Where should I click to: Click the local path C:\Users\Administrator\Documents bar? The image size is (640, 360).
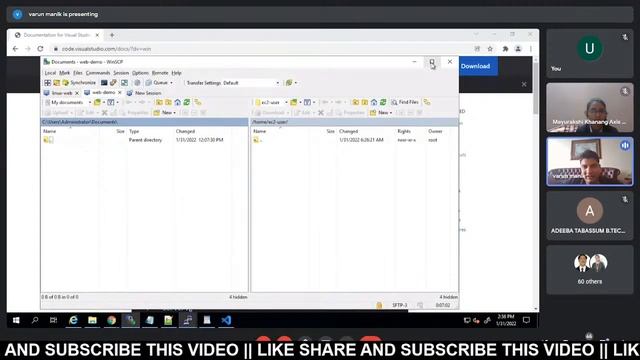click(x=144, y=122)
